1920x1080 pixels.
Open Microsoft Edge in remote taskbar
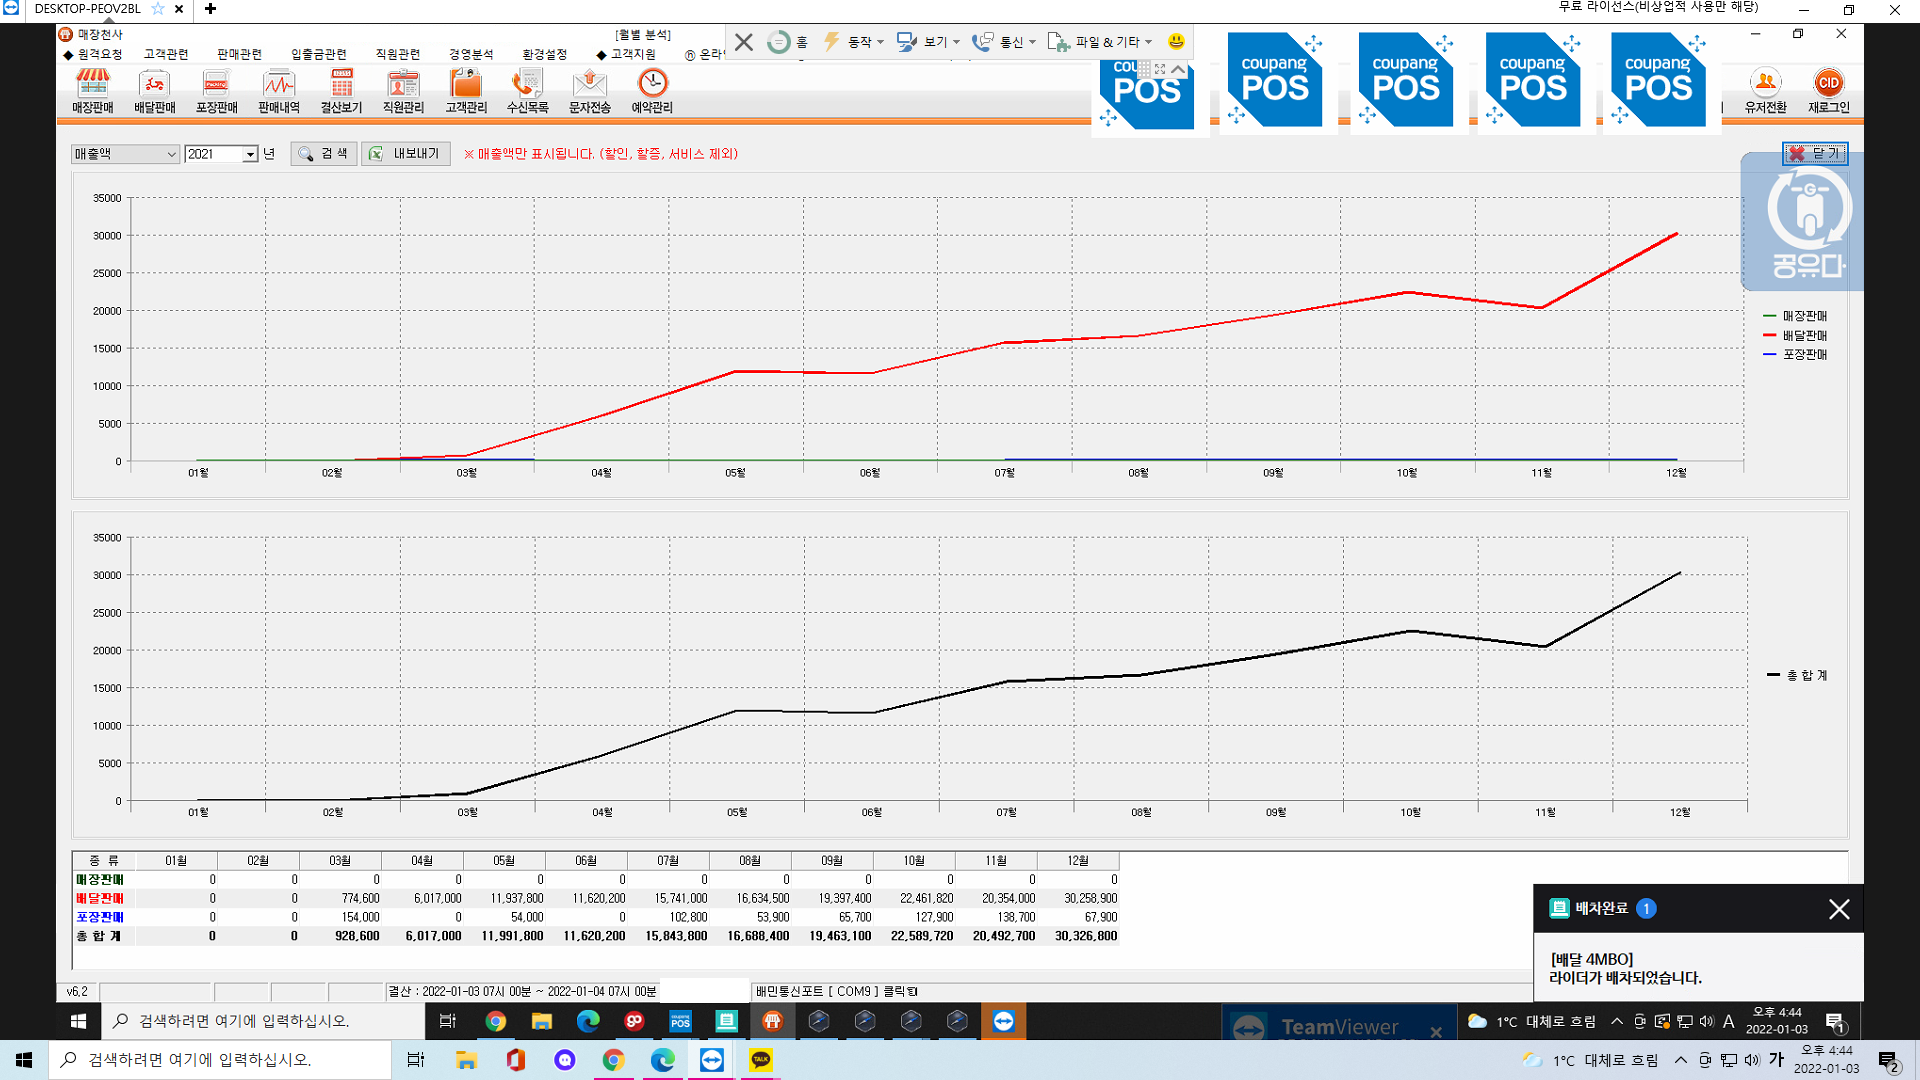click(588, 1021)
